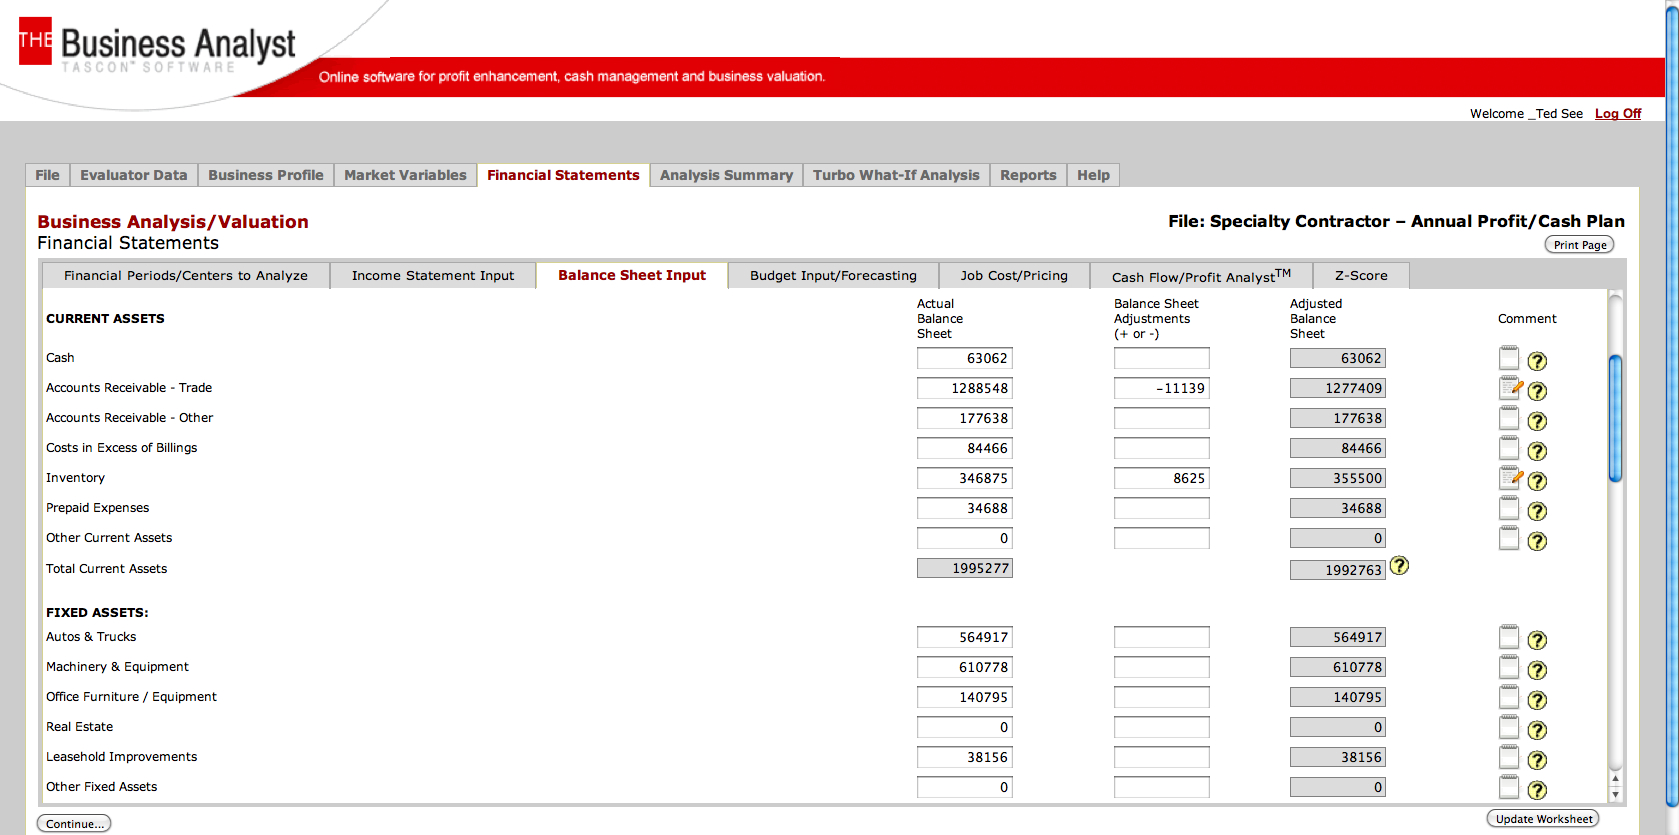Open help icon for Other Current Assets
Screen dimensions: 1679x835
pos(1537,541)
